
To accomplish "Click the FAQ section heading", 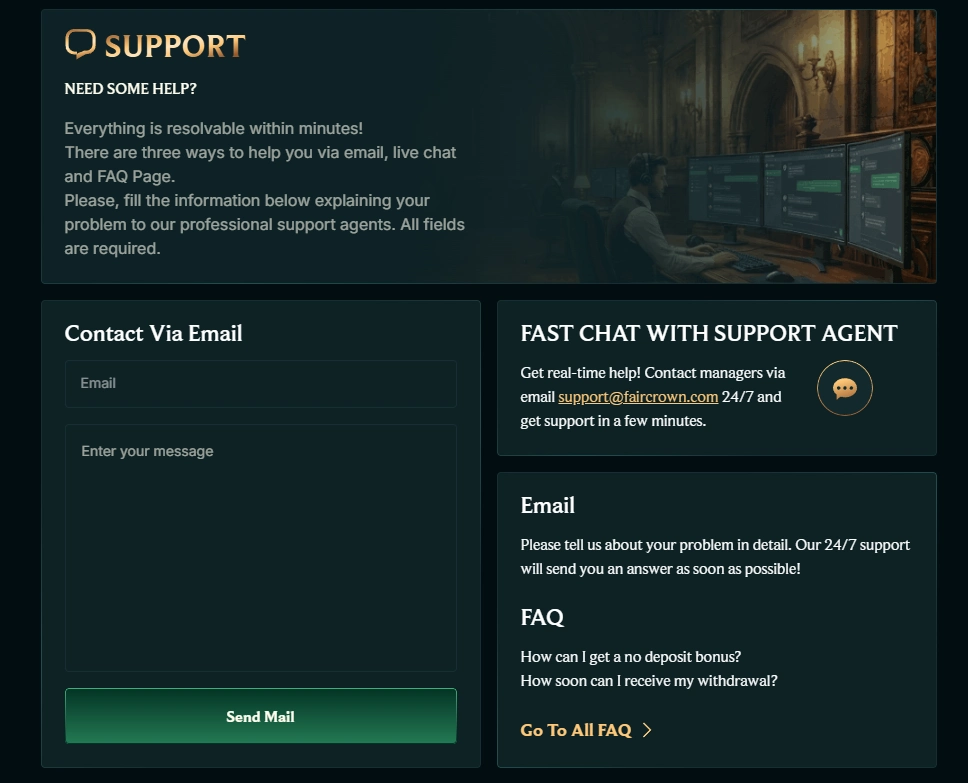I will tap(542, 618).
